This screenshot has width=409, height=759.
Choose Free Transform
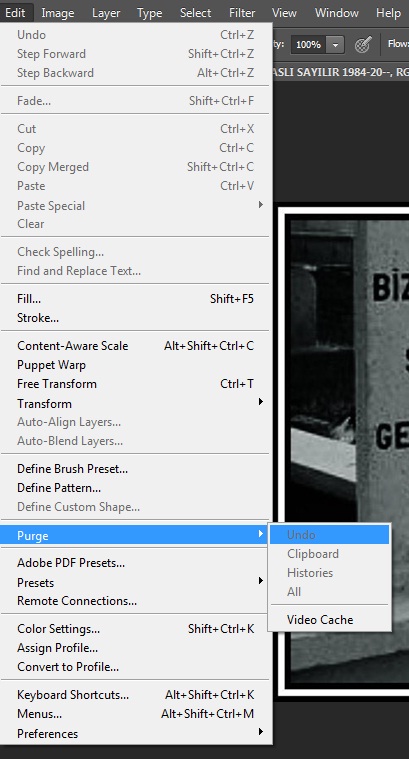pos(136,384)
